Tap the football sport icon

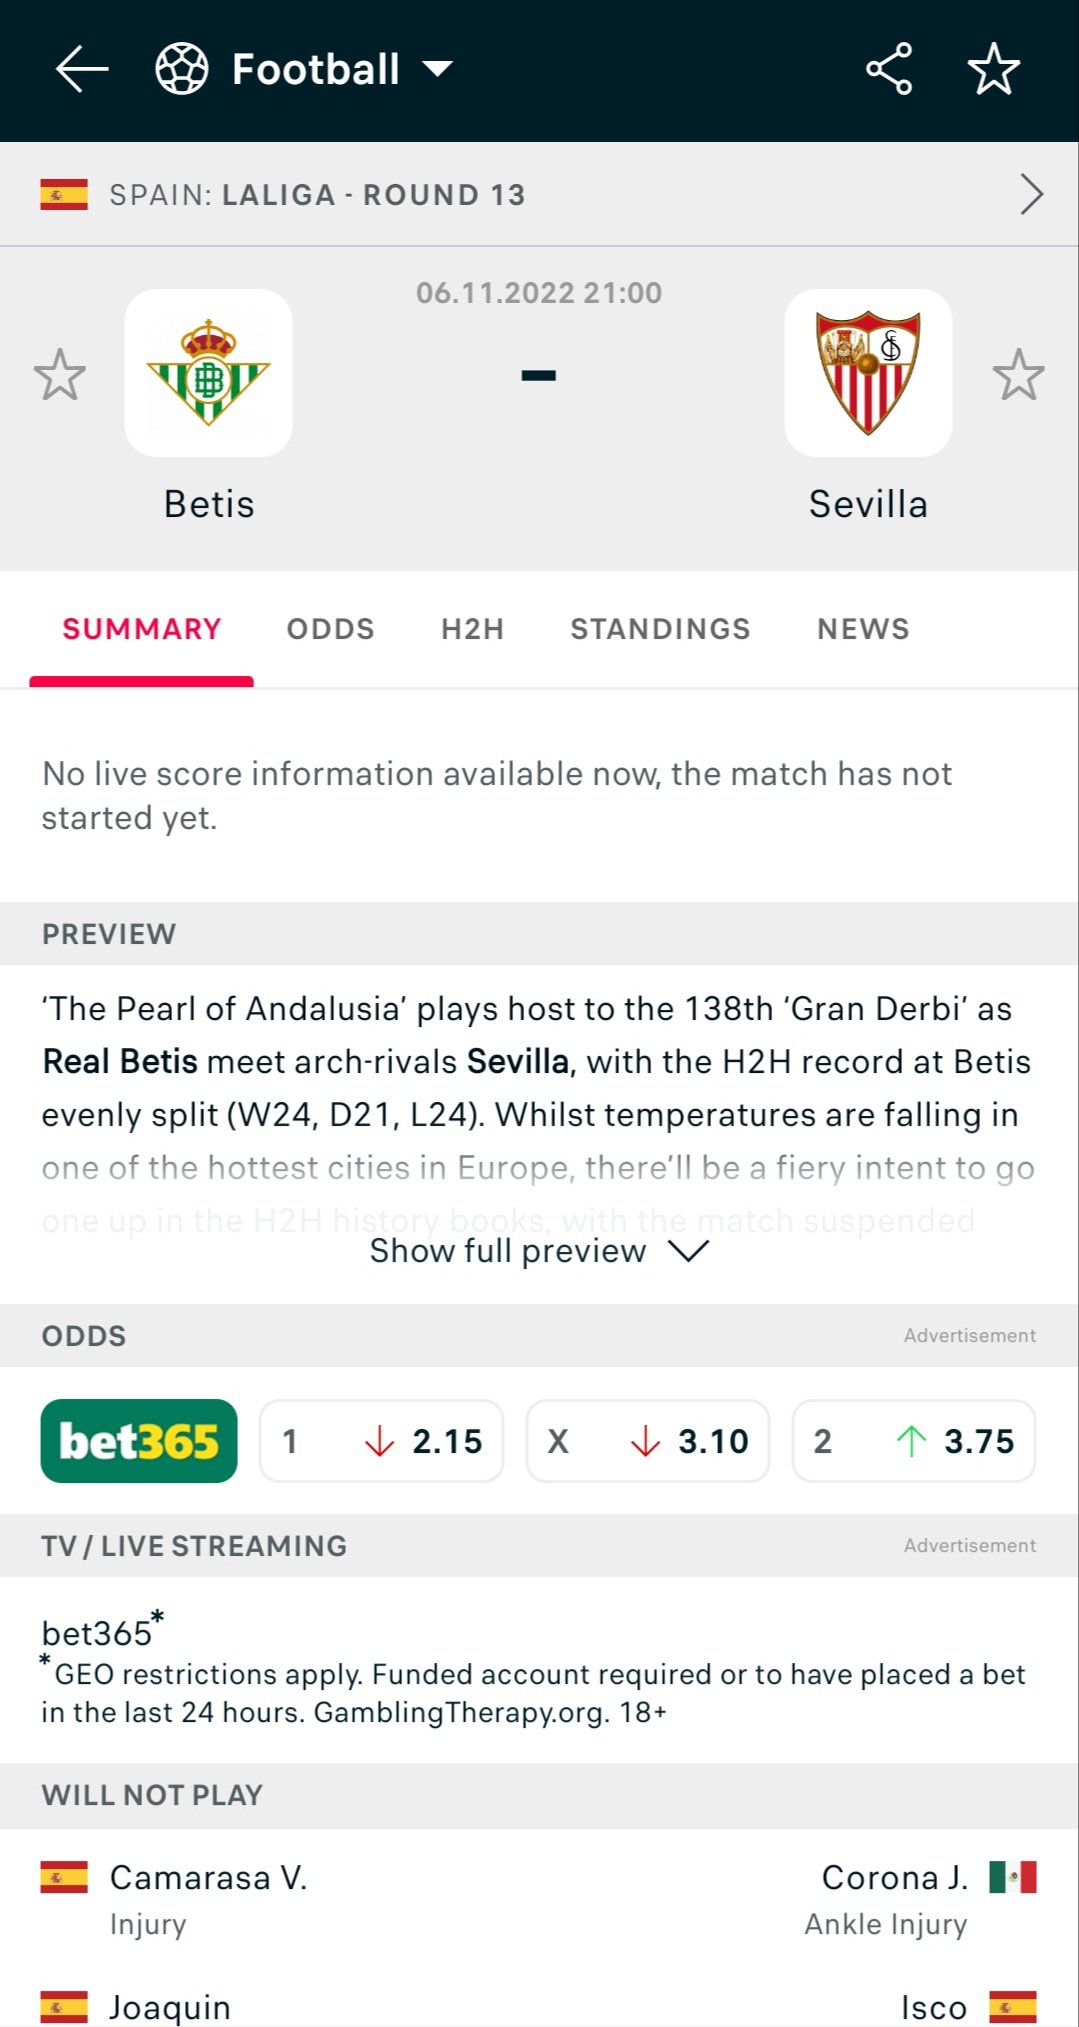pyautogui.click(x=182, y=69)
